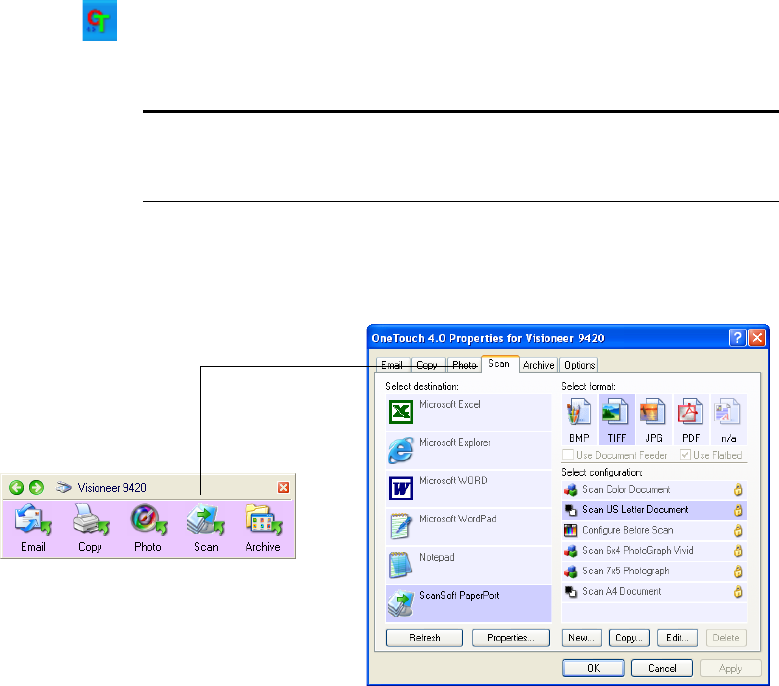The image size is (779, 686).
Task: Click the Copy printer icon on OneTouch panel
Action: (x=89, y=519)
